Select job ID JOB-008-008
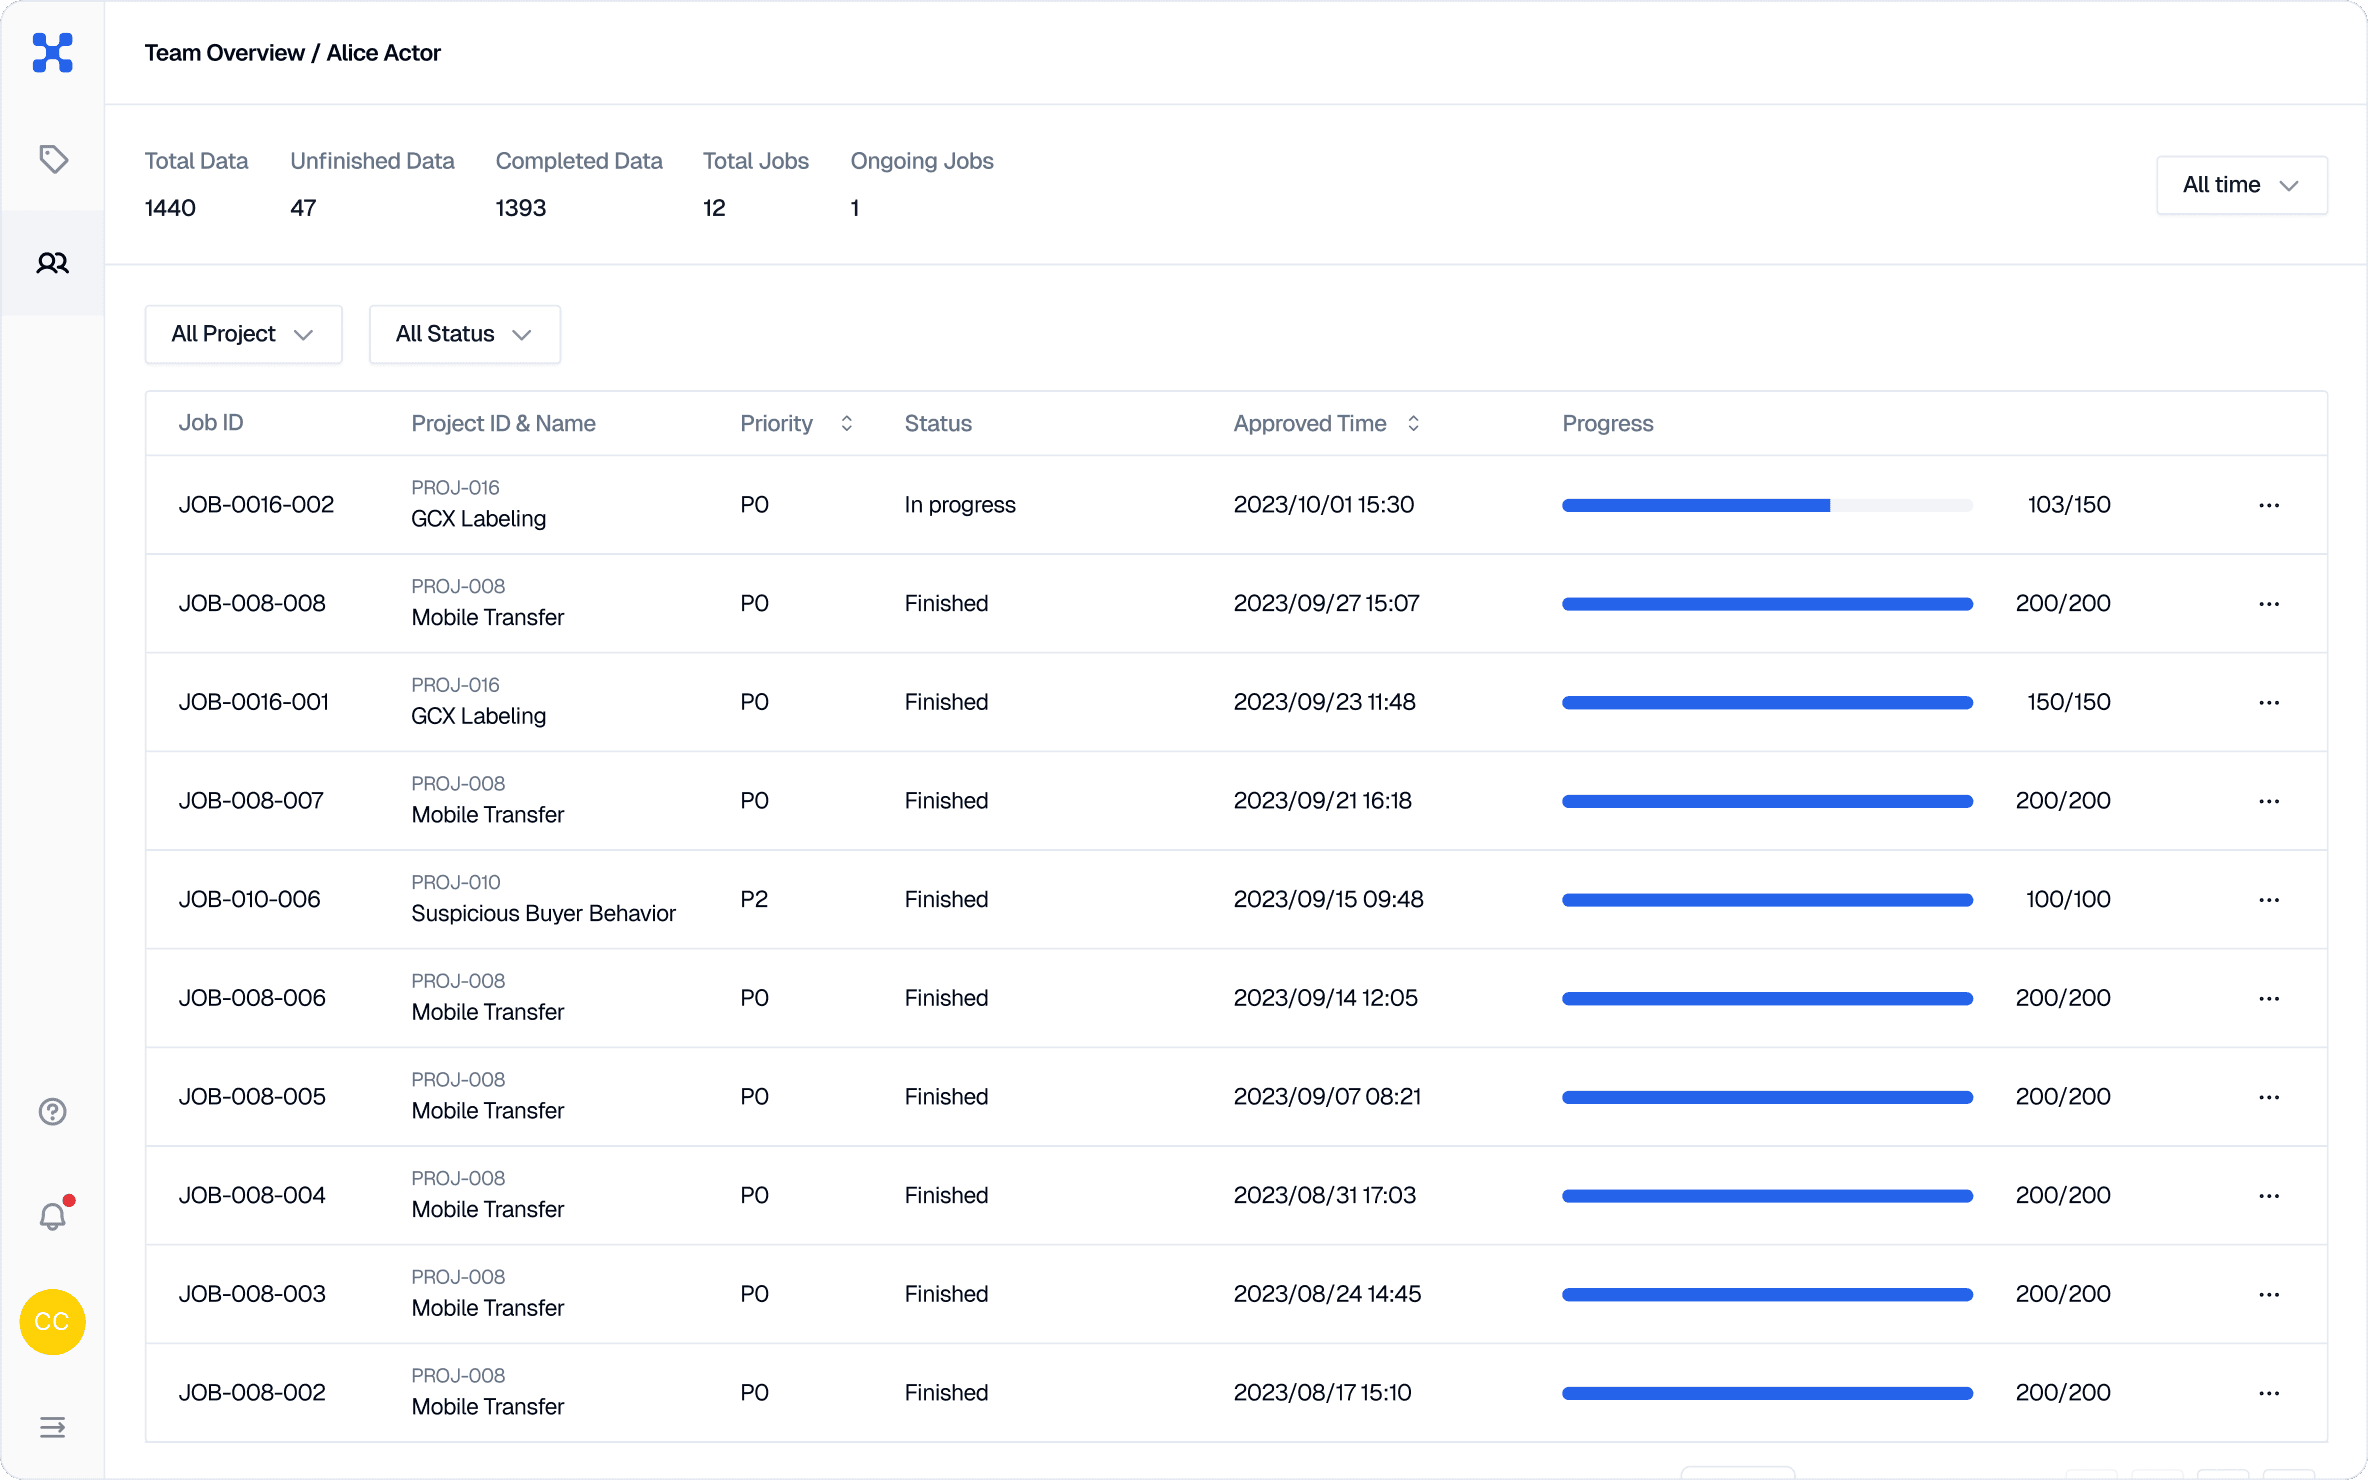2368x1480 pixels. (252, 604)
